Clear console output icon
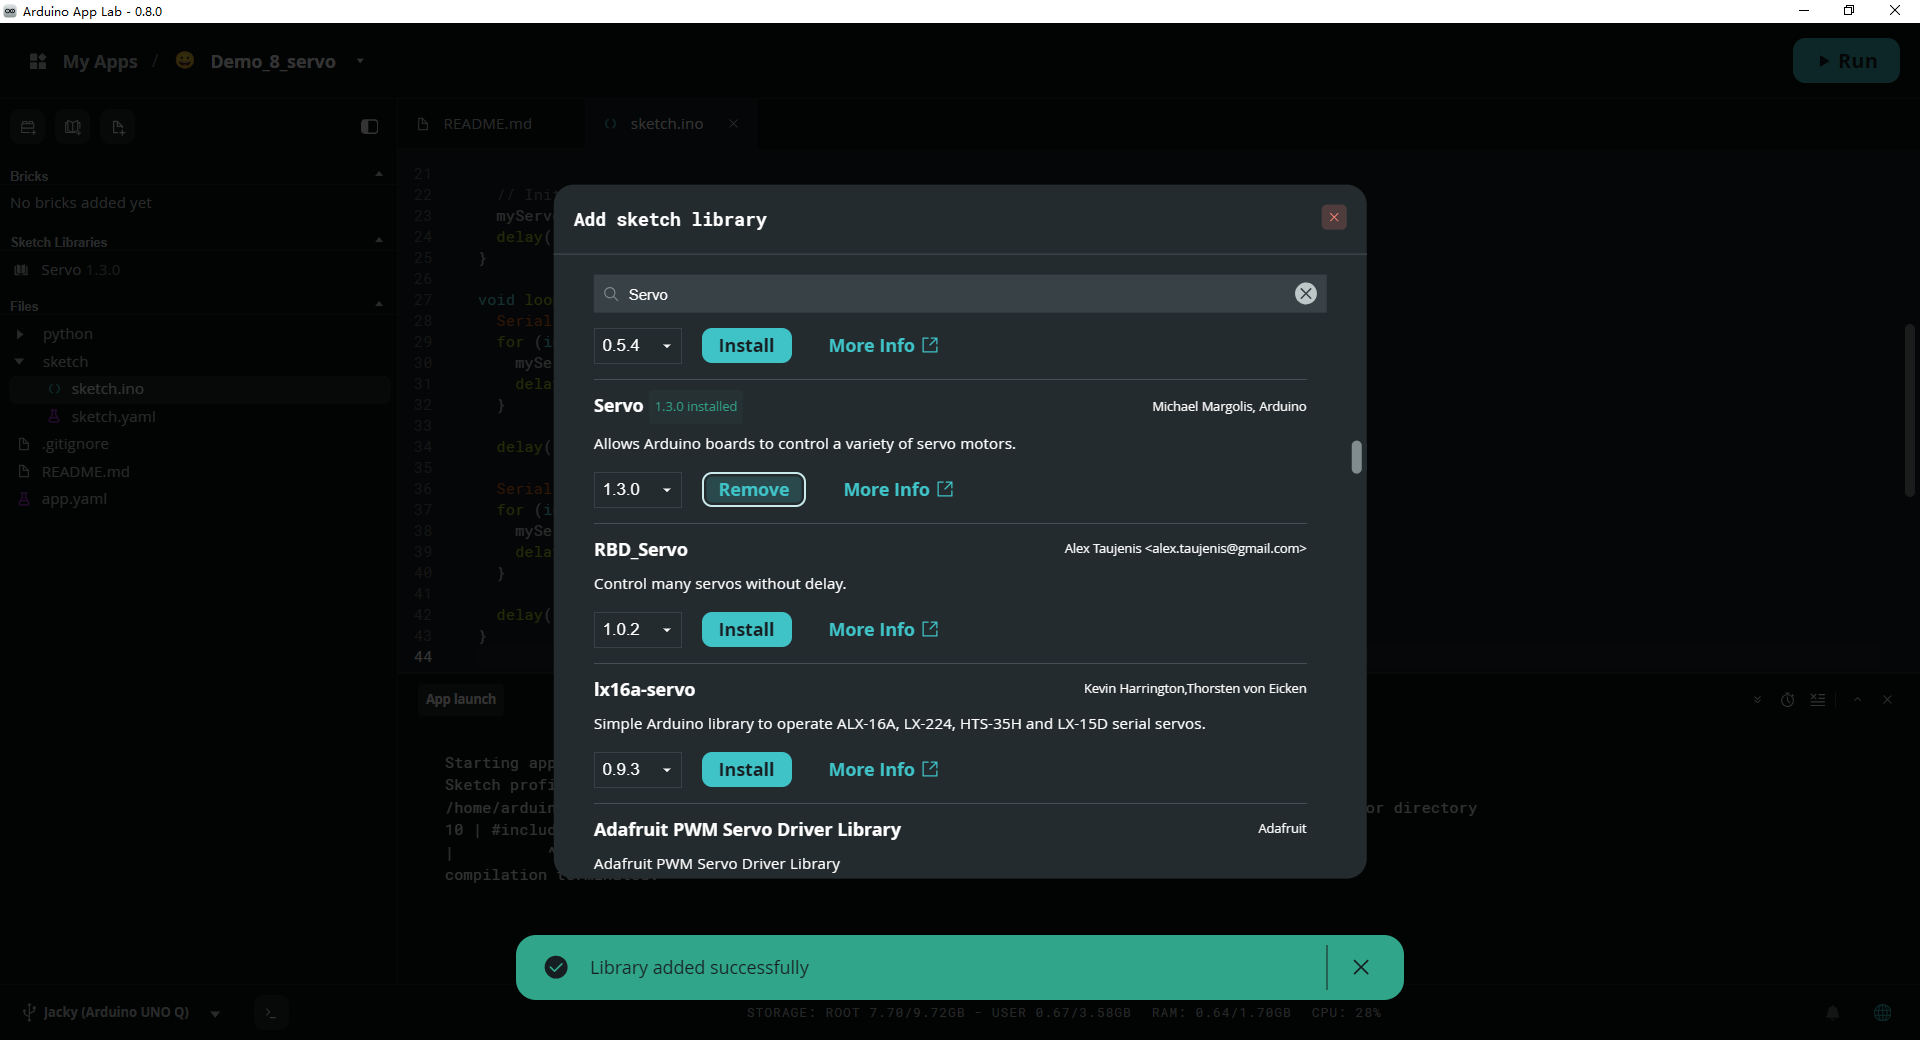This screenshot has height=1040, width=1920. [x=1817, y=700]
